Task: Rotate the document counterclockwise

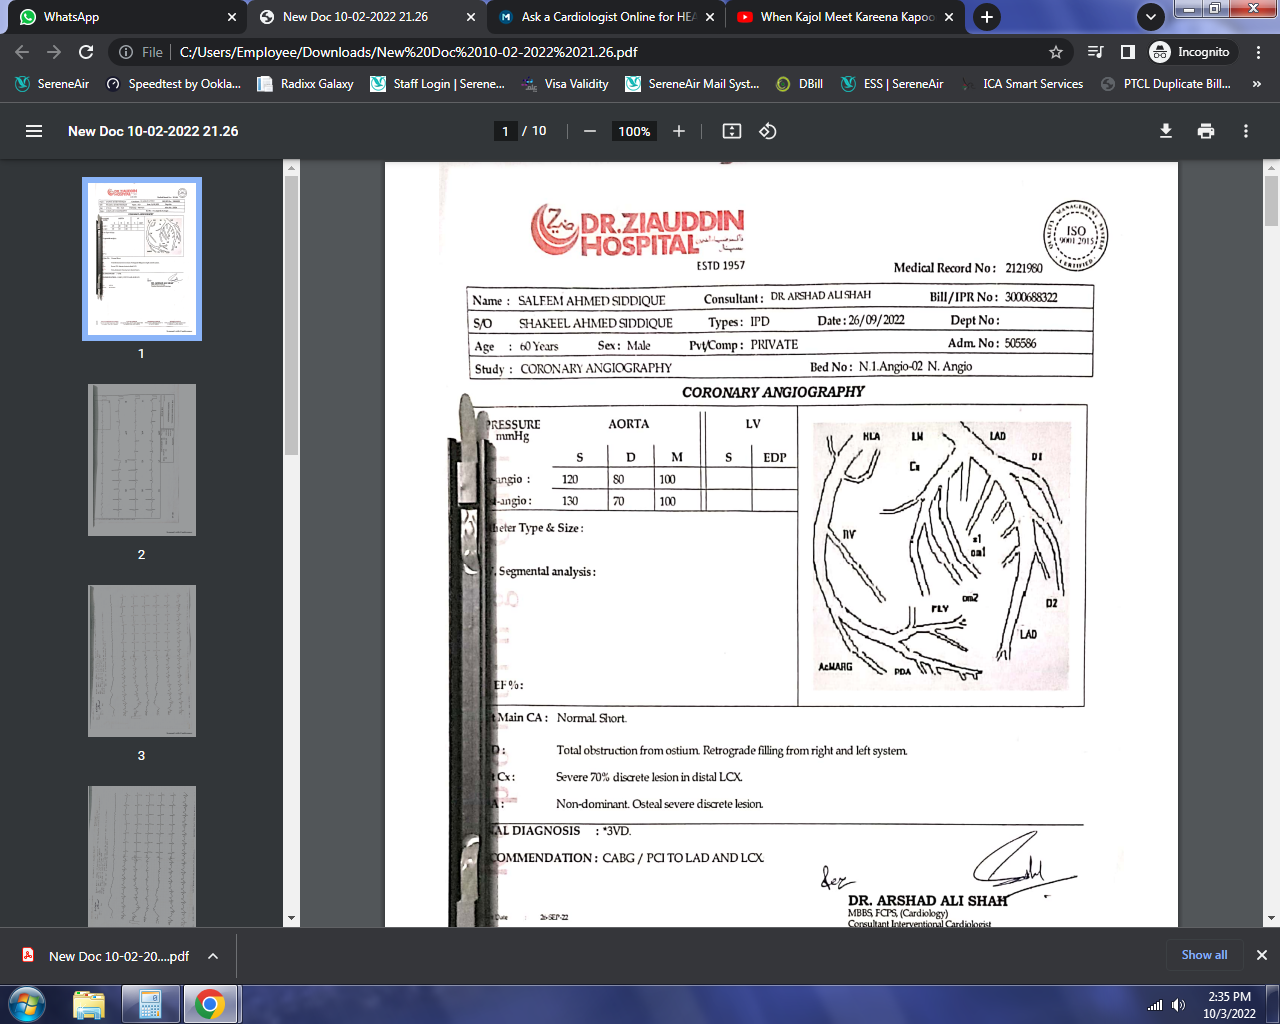Action: (x=768, y=131)
